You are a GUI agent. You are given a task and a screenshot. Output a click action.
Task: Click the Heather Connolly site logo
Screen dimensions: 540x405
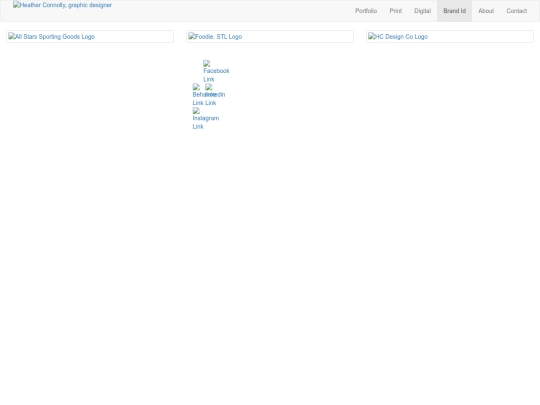click(x=62, y=5)
